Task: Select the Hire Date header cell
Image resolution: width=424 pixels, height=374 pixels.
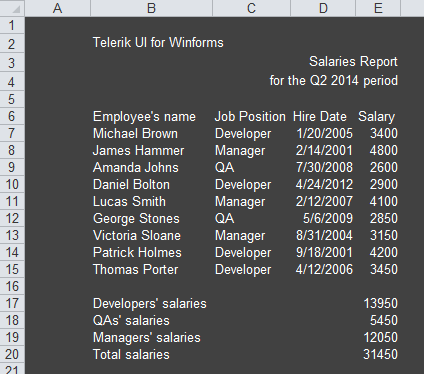Action: (320, 117)
